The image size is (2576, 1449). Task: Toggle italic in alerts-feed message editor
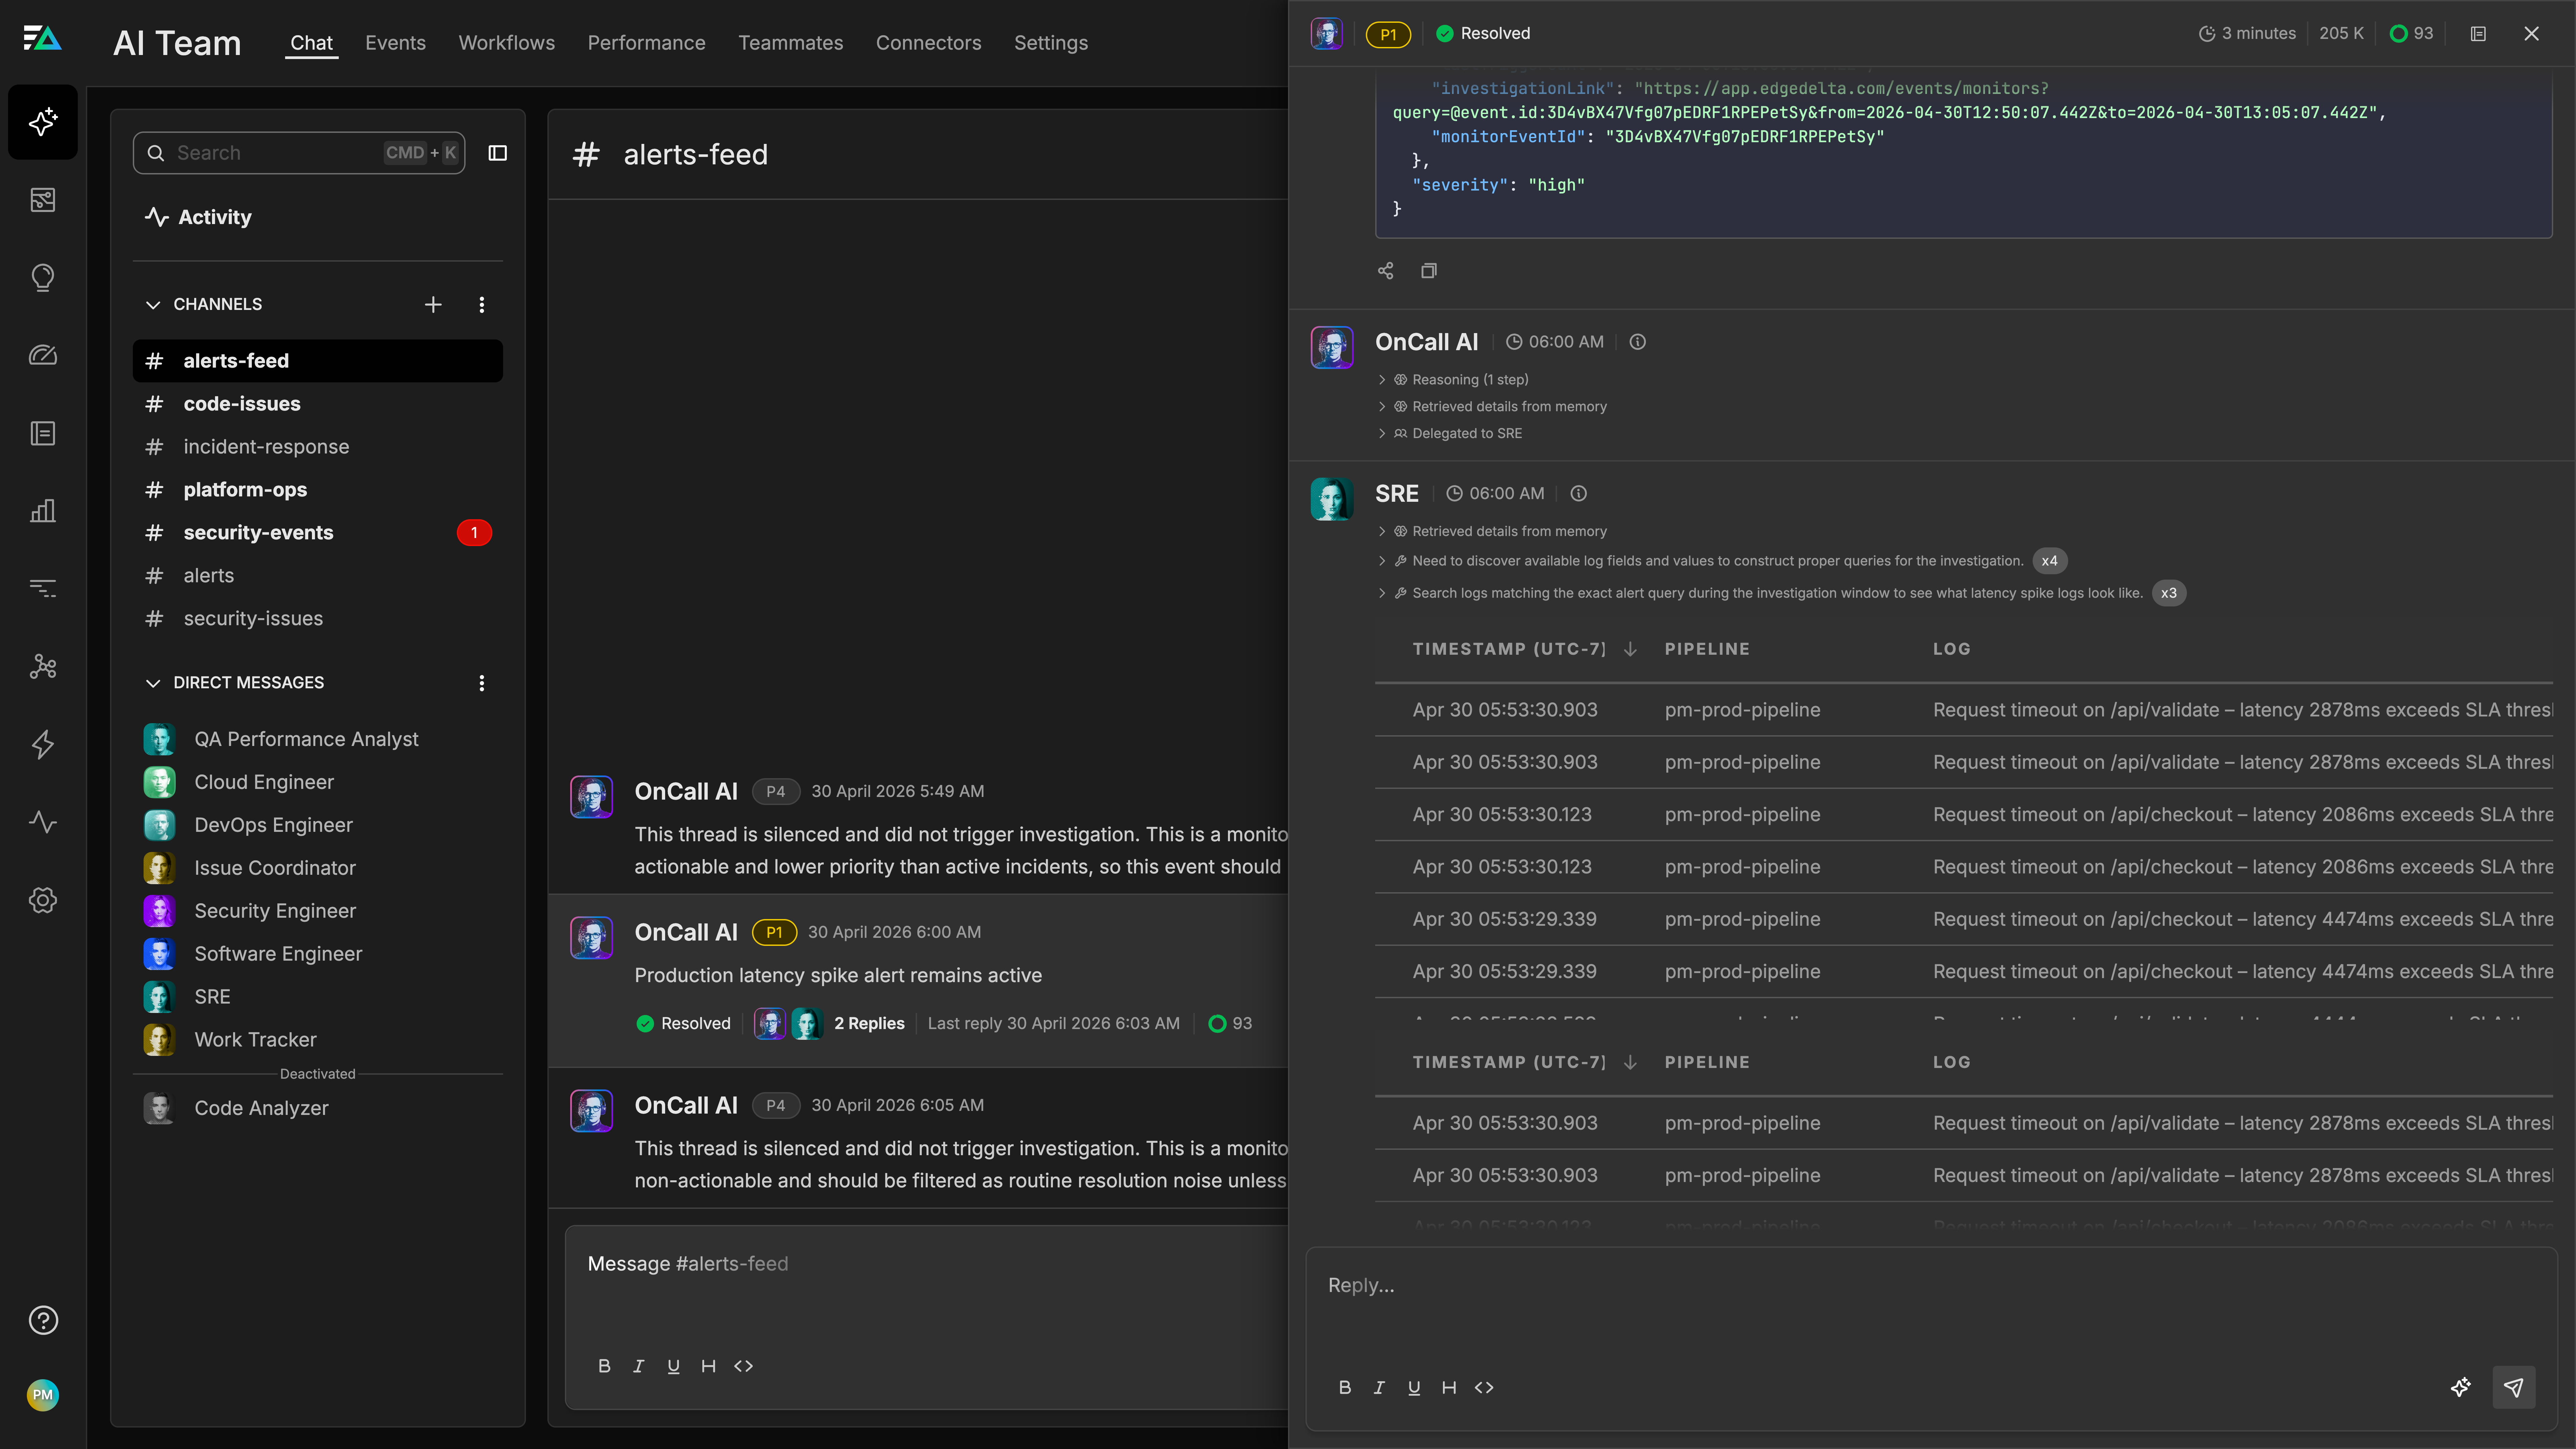tap(639, 1366)
